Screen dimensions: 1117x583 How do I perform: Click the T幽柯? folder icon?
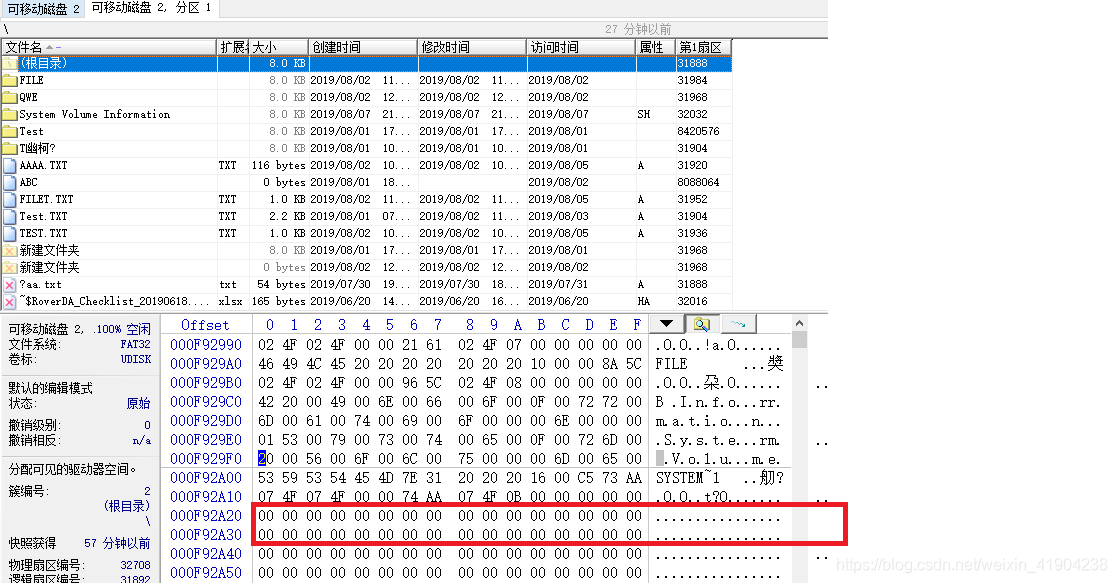click(10, 148)
